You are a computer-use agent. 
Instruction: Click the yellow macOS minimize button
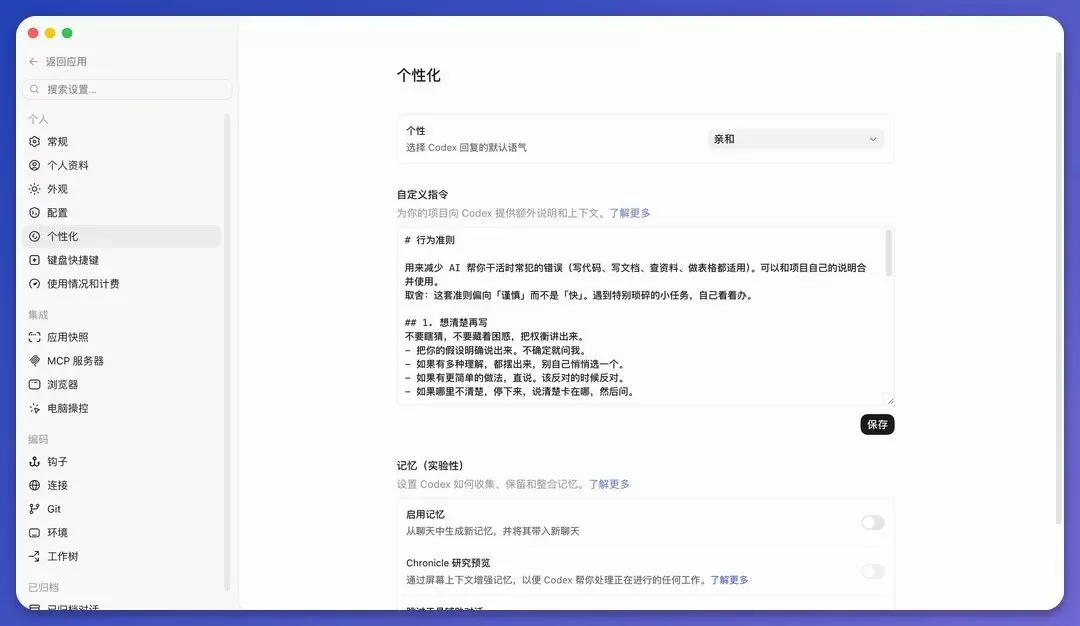coord(50,33)
